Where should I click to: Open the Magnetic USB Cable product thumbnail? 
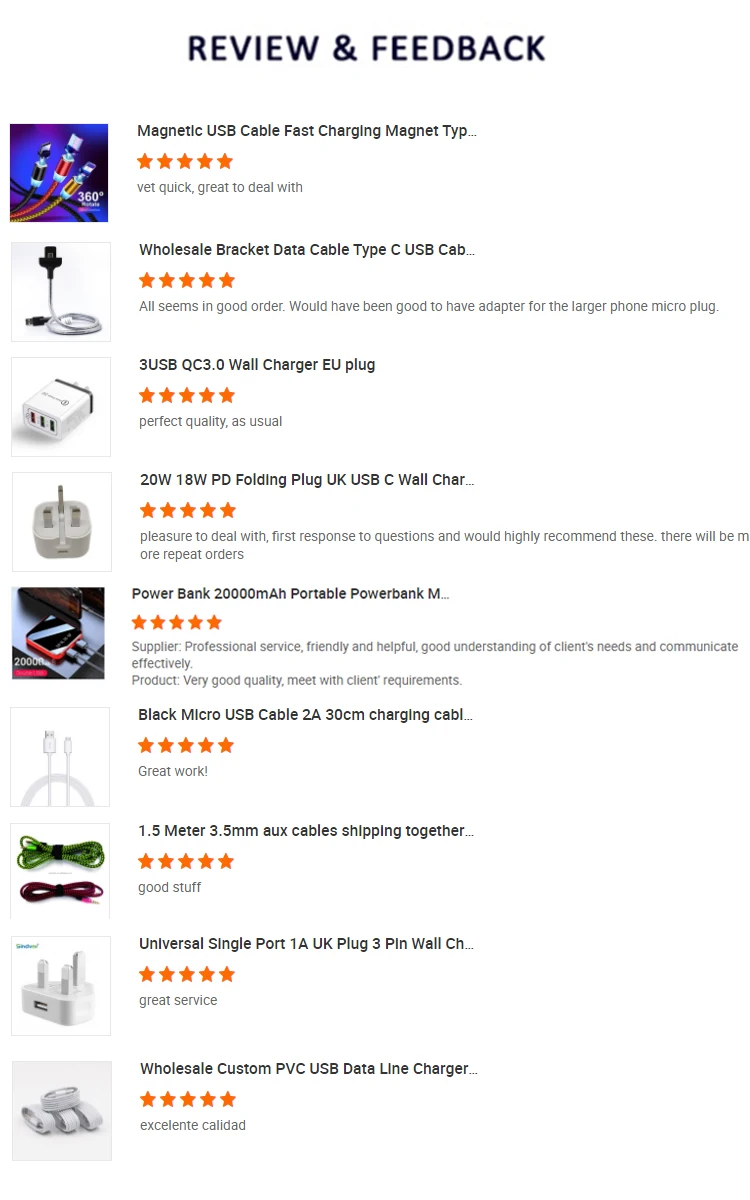59,173
